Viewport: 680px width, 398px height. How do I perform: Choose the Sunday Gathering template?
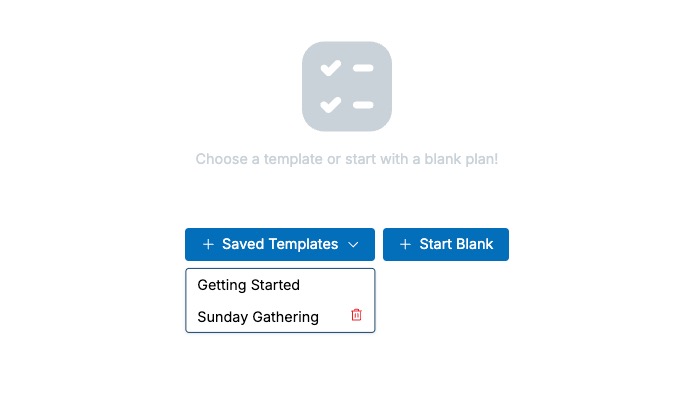tap(258, 317)
